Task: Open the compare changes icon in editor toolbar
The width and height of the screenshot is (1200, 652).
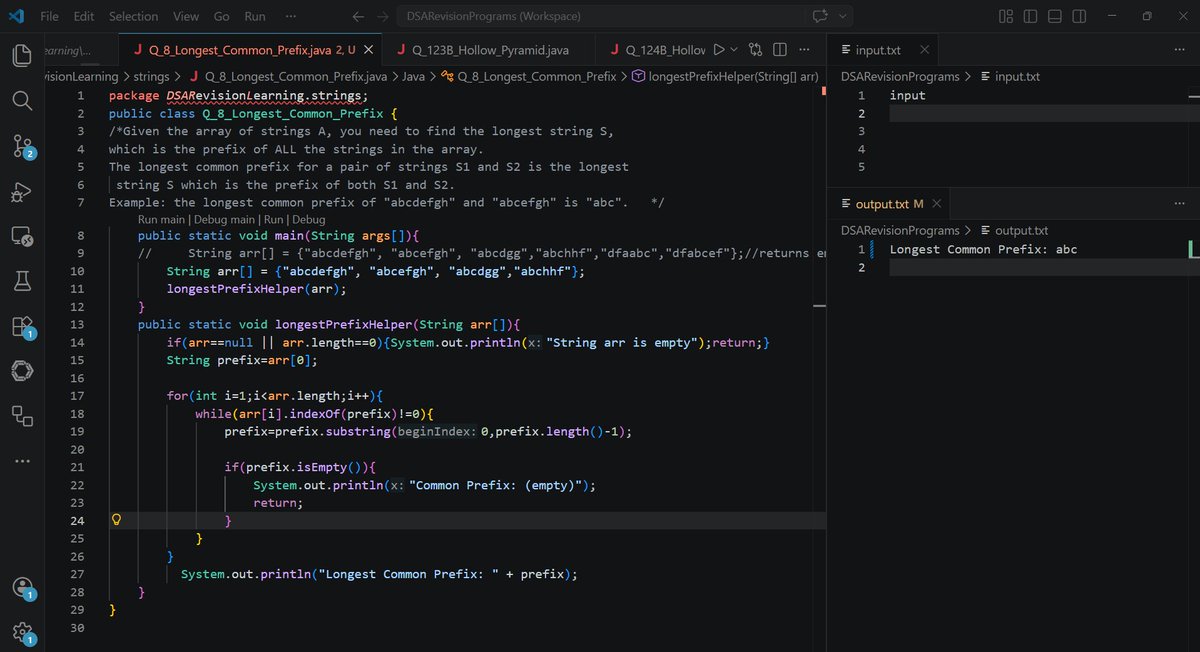Action: pos(756,50)
